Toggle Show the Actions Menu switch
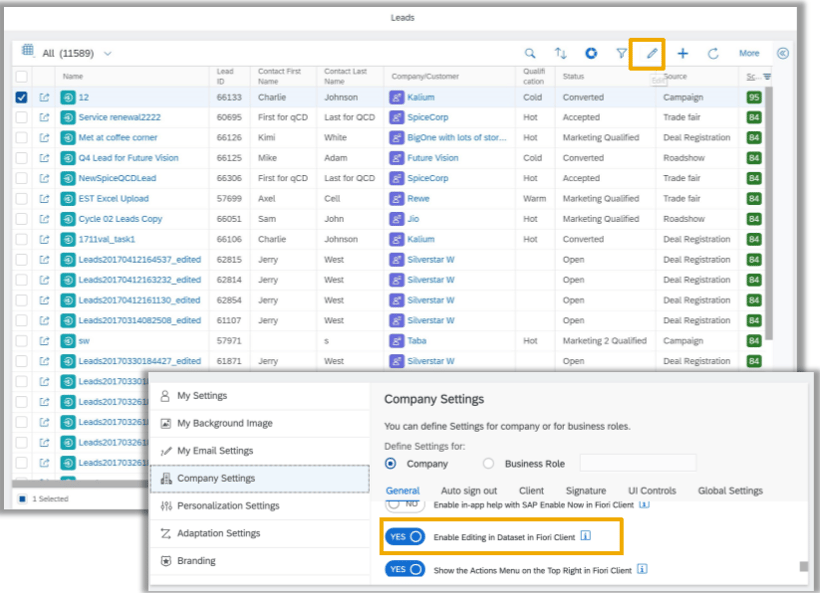 click(x=405, y=569)
